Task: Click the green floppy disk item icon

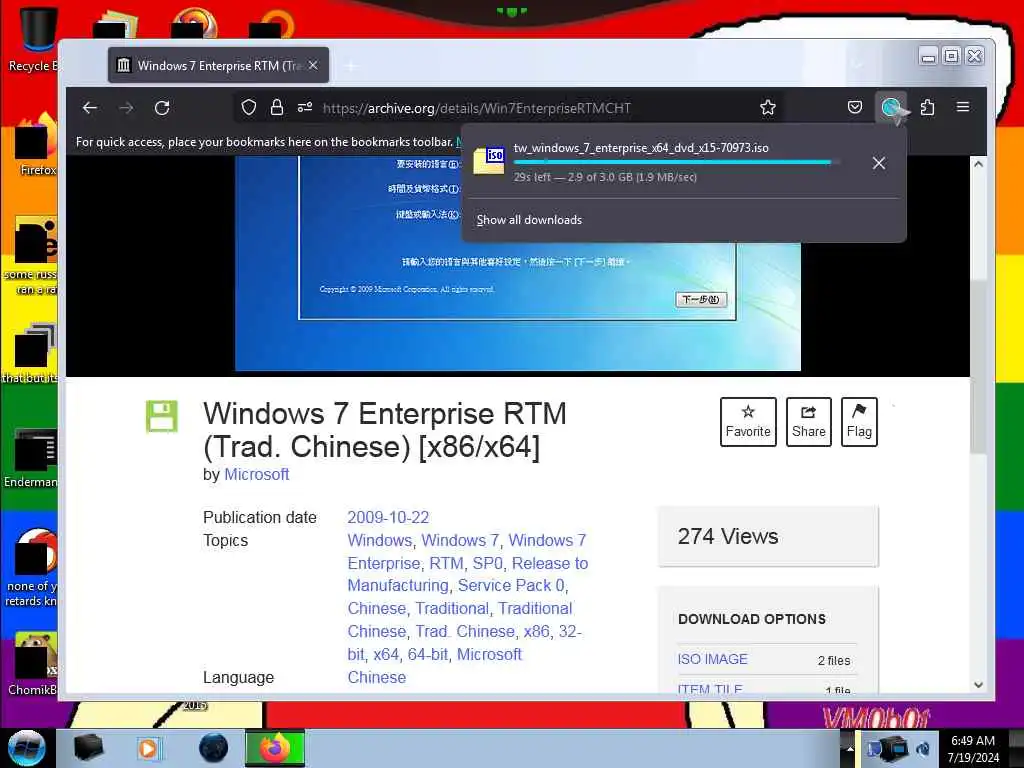Action: [x=161, y=416]
